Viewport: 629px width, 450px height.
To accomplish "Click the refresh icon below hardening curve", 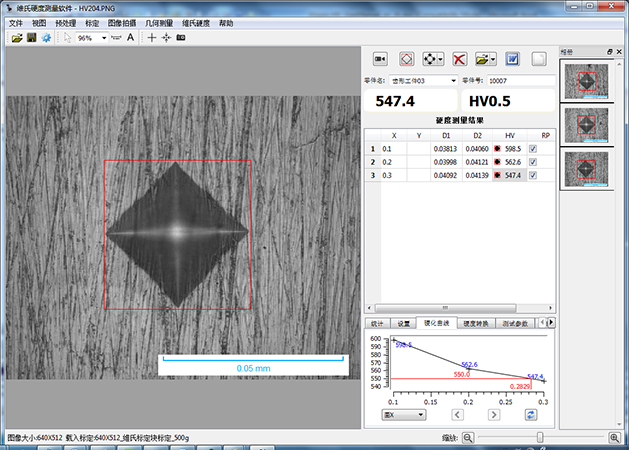I will pyautogui.click(x=530, y=414).
